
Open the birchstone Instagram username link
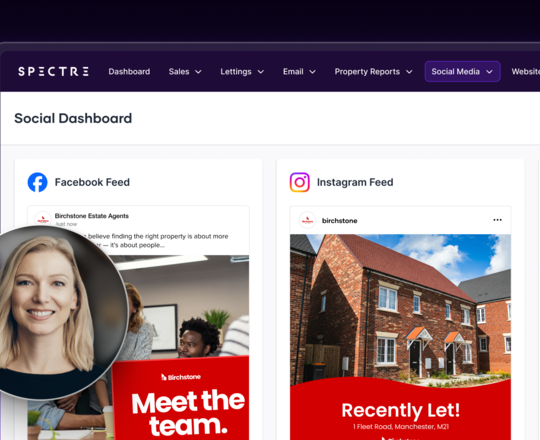pos(340,221)
